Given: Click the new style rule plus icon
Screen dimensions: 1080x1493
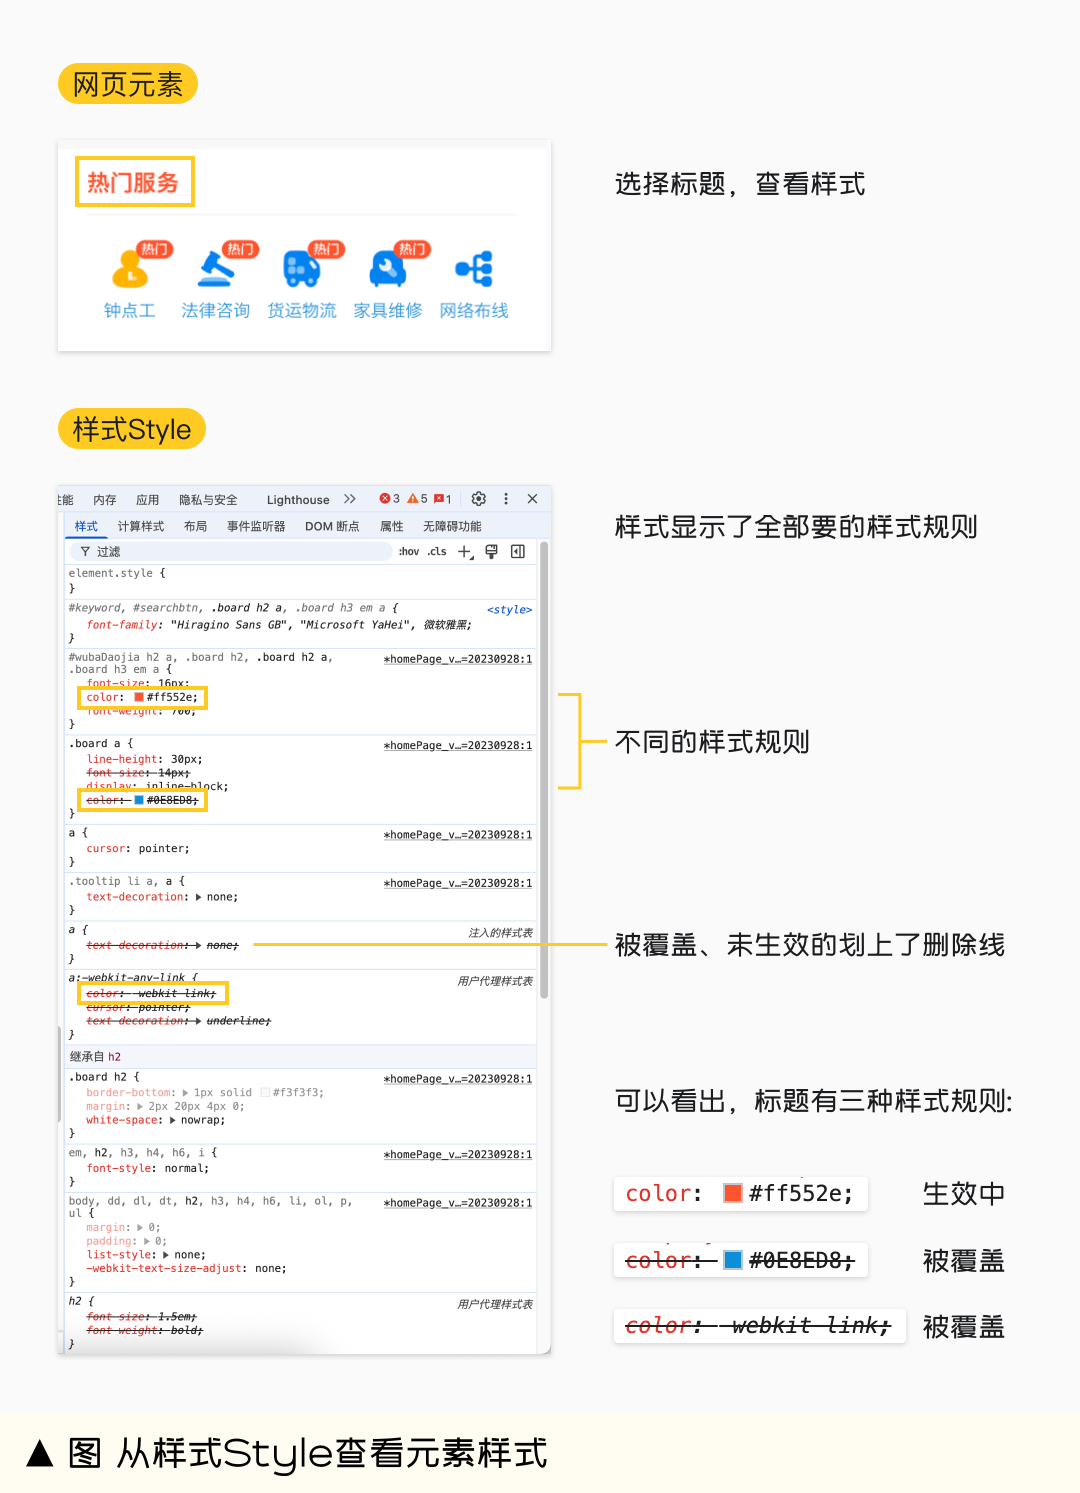Looking at the screenshot, I should (x=465, y=552).
